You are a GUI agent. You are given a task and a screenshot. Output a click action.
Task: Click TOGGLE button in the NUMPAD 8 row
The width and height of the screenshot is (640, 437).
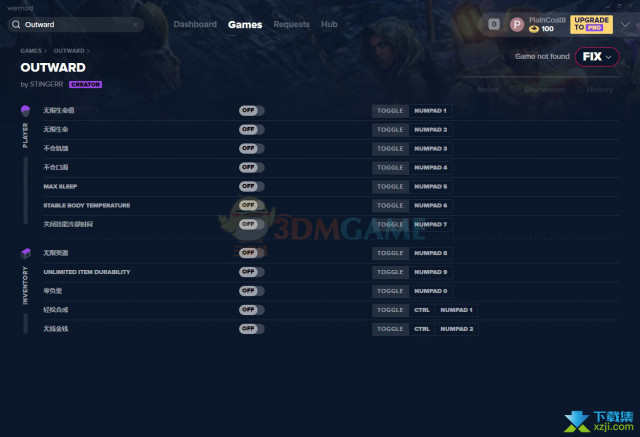[x=390, y=253]
